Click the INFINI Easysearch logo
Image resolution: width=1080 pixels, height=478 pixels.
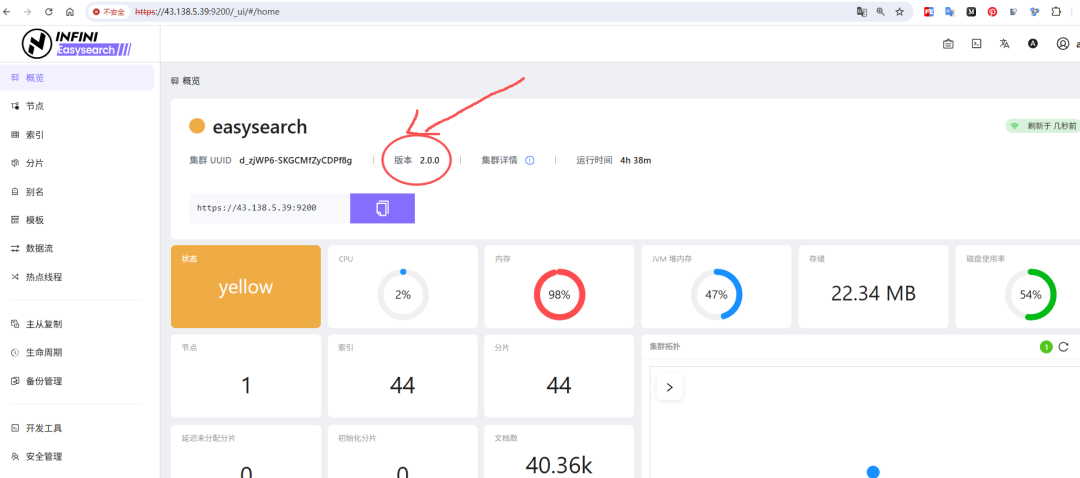(76, 43)
